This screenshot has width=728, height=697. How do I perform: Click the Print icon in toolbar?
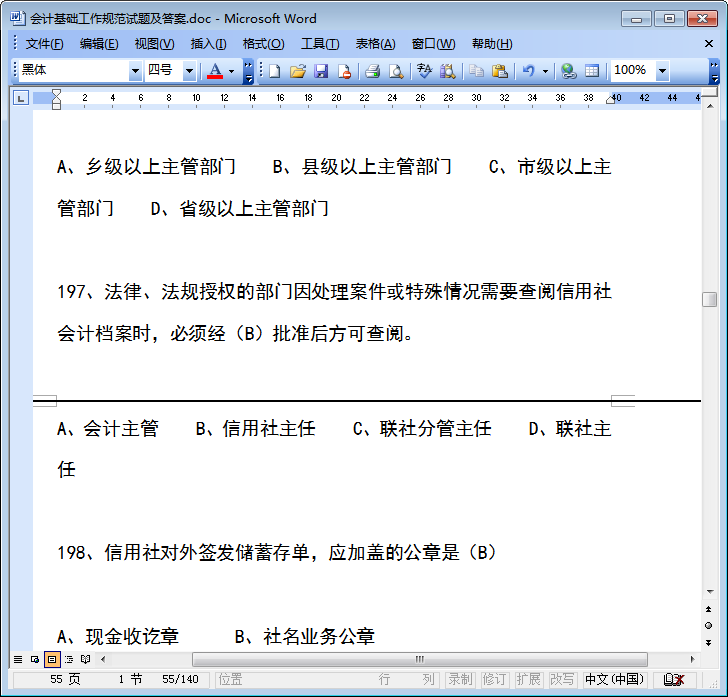[x=372, y=71]
